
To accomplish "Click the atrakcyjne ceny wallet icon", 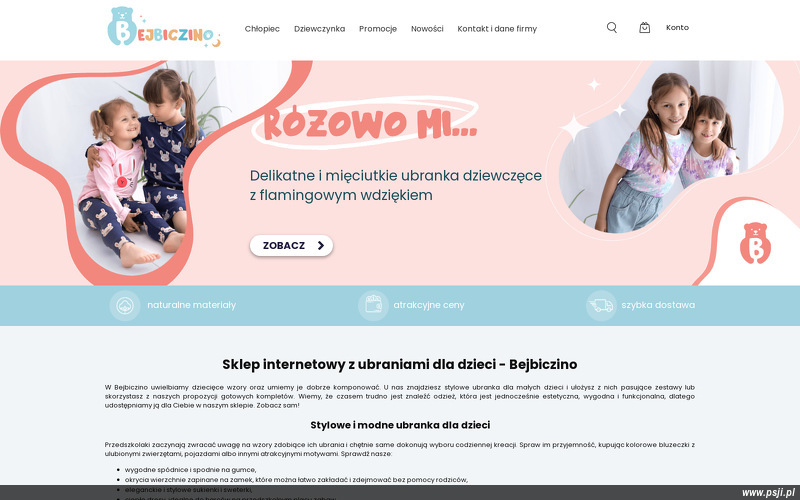I will coord(373,306).
